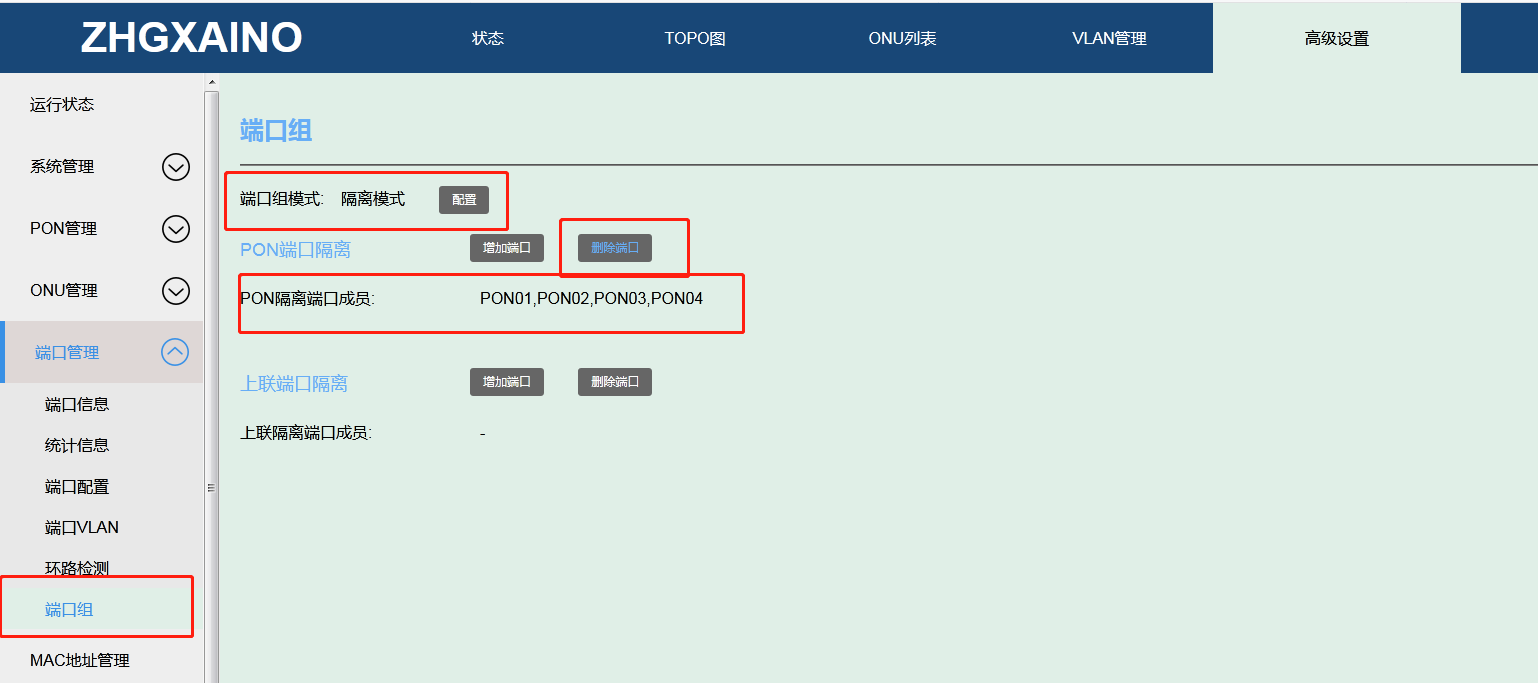Select the 高级设置 tab
Viewport: 1538px width, 683px height.
[x=1337, y=39]
